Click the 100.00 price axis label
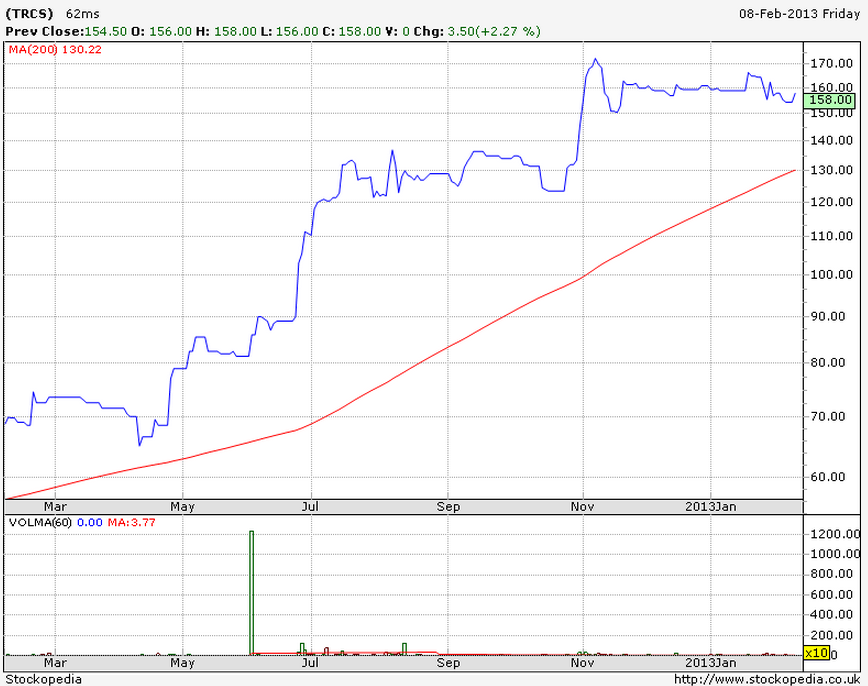The width and height of the screenshot is (868, 686). pyautogui.click(x=831, y=275)
